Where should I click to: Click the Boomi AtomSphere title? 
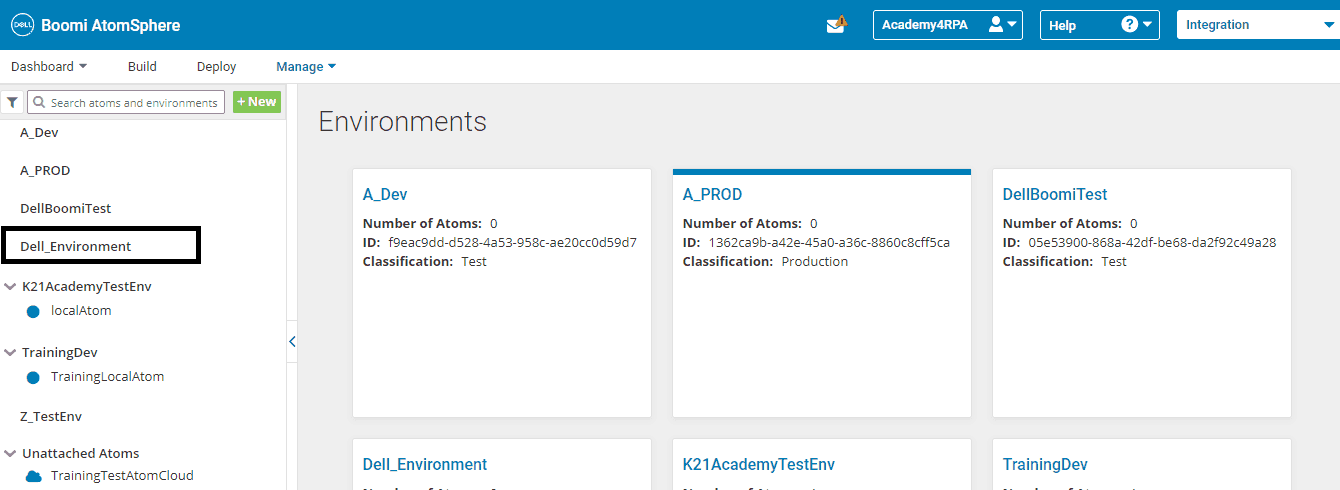[110, 25]
